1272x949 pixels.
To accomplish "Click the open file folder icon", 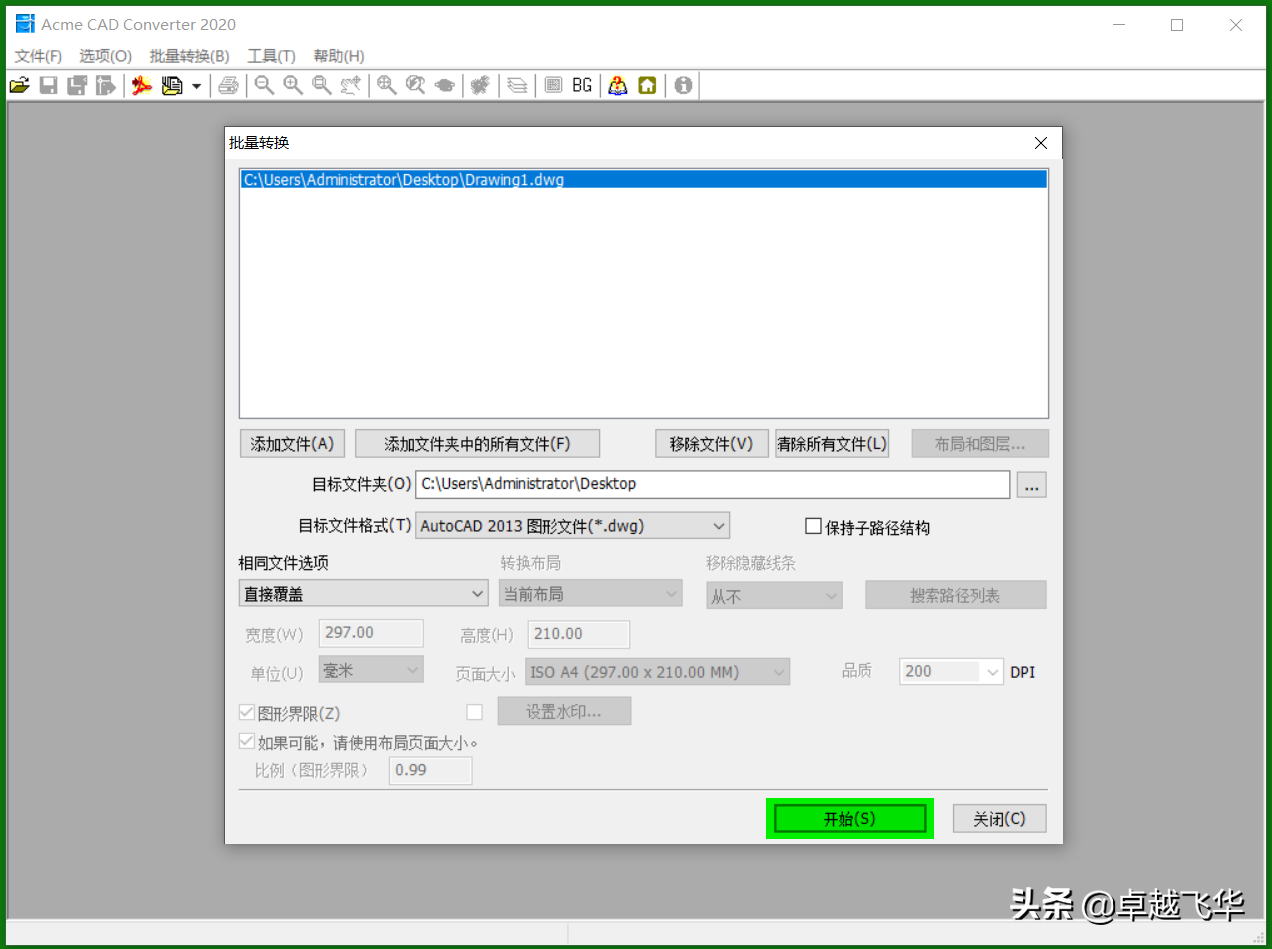I will click(x=19, y=86).
